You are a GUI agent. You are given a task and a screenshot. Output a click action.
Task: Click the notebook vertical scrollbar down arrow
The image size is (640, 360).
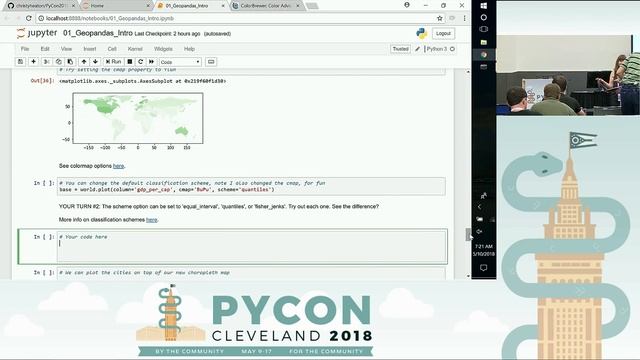[x=468, y=276]
